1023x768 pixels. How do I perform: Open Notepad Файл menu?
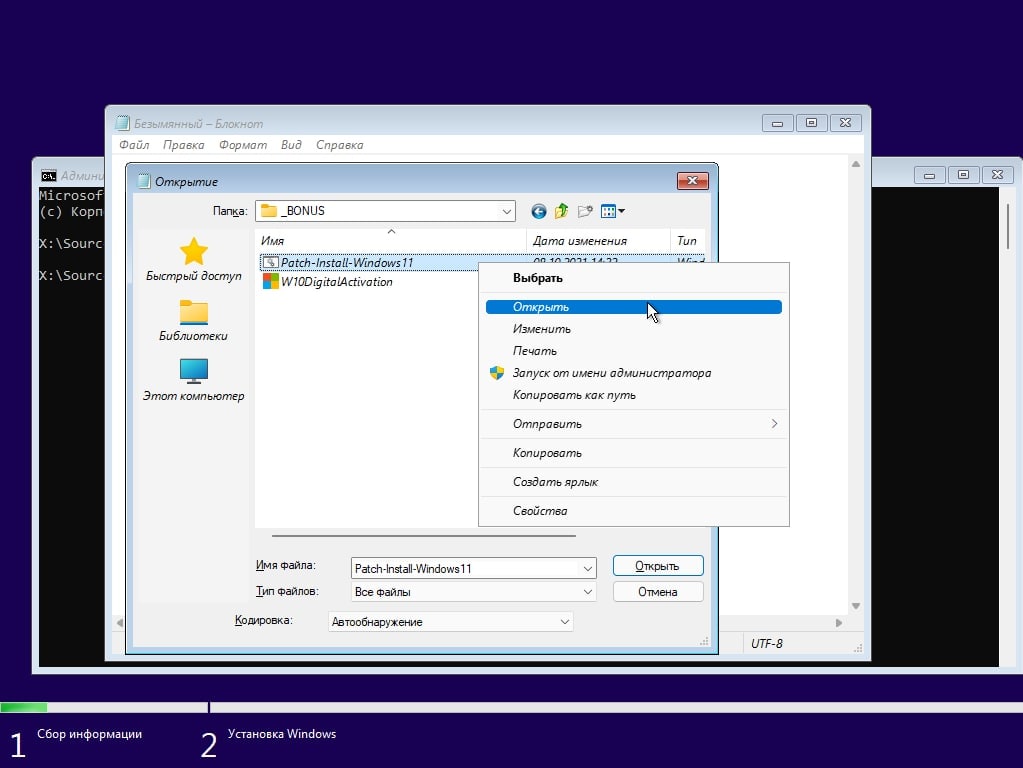click(x=134, y=145)
